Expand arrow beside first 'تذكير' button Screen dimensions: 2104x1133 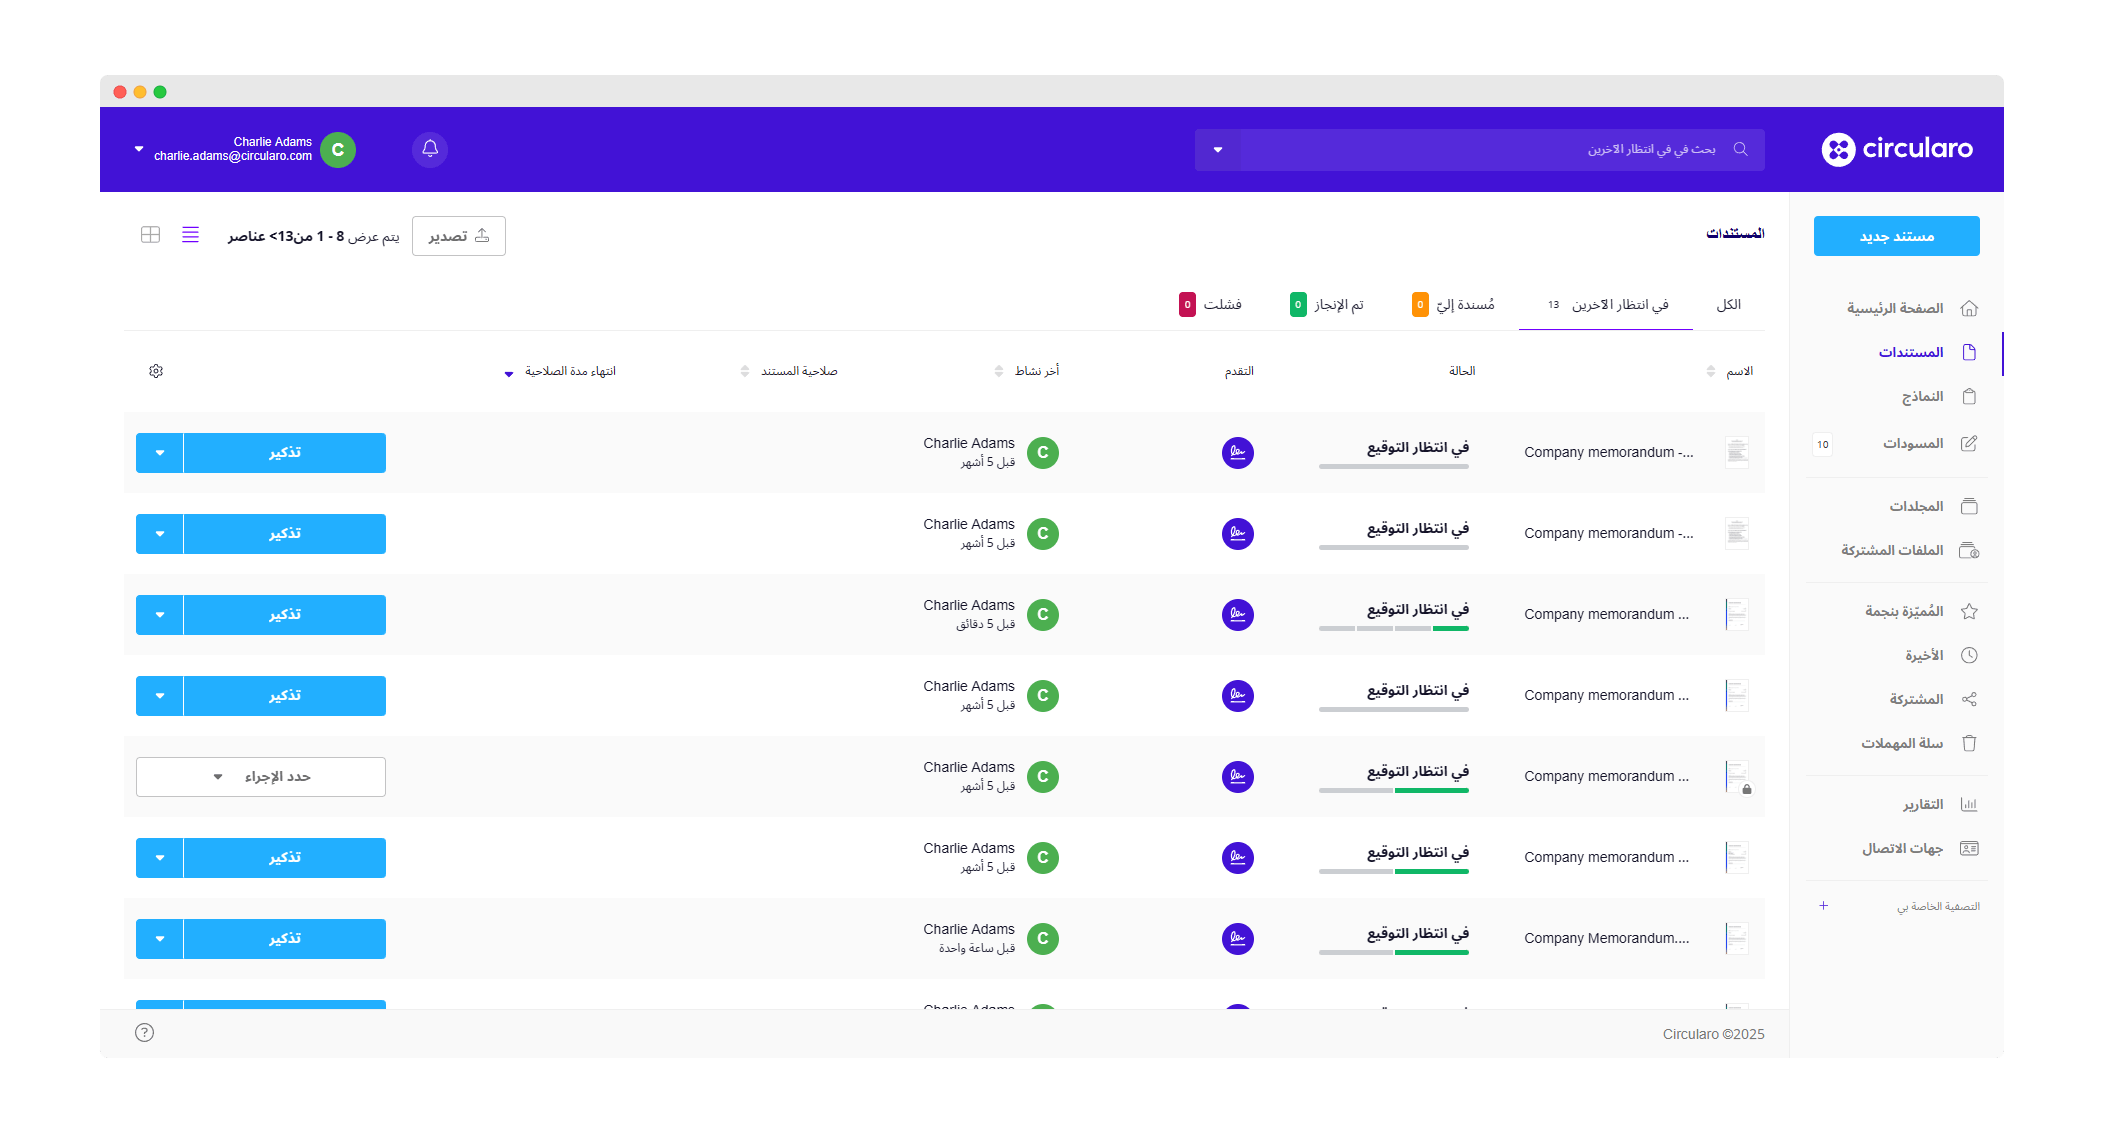tap(160, 453)
